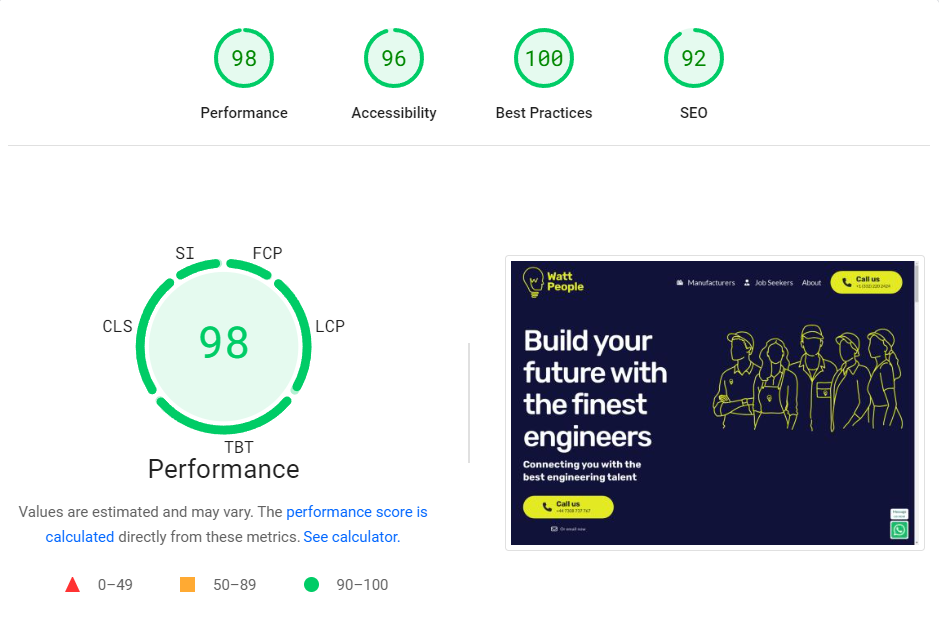939x617 pixels.
Task: Open the "See calculator" link
Action: pos(350,537)
